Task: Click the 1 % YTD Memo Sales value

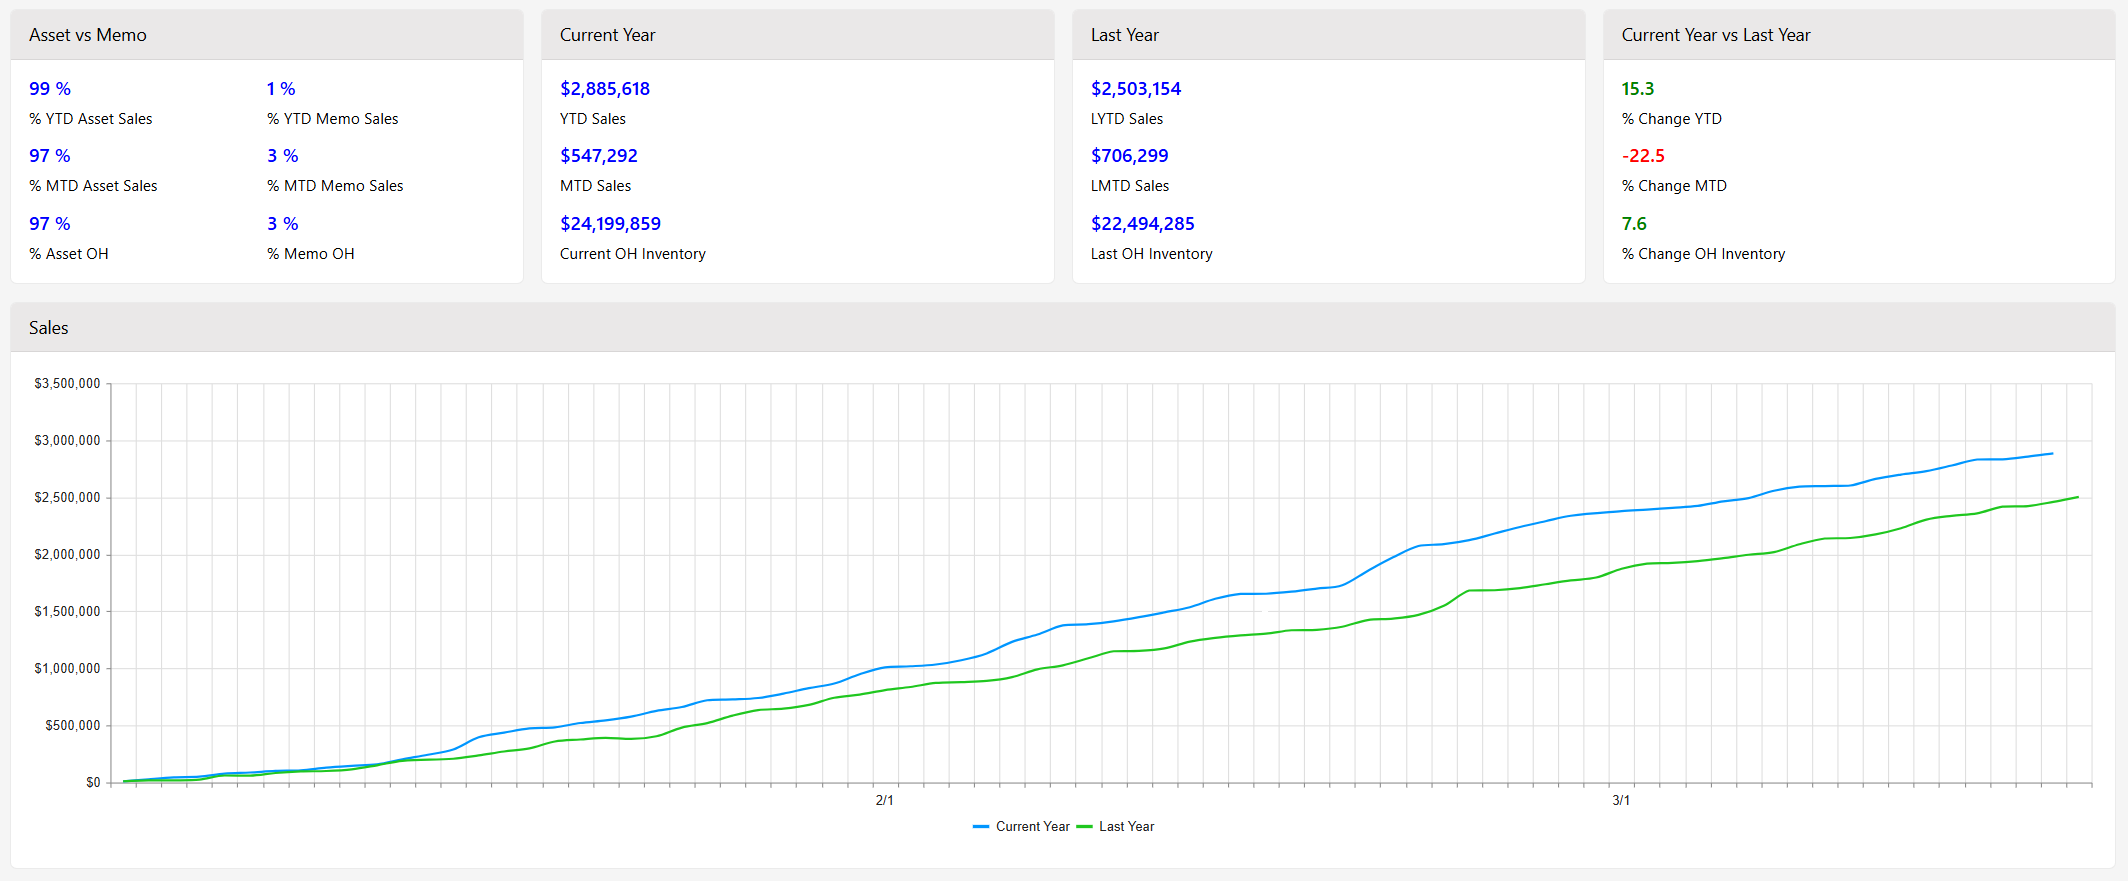Action: coord(281,89)
